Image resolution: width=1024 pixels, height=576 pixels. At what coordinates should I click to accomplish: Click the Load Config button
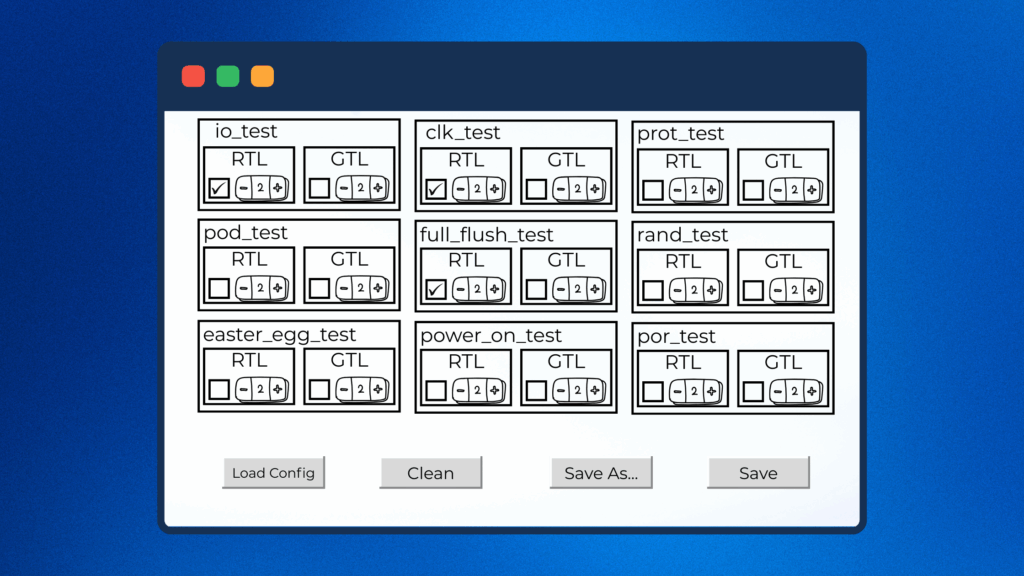click(273, 473)
